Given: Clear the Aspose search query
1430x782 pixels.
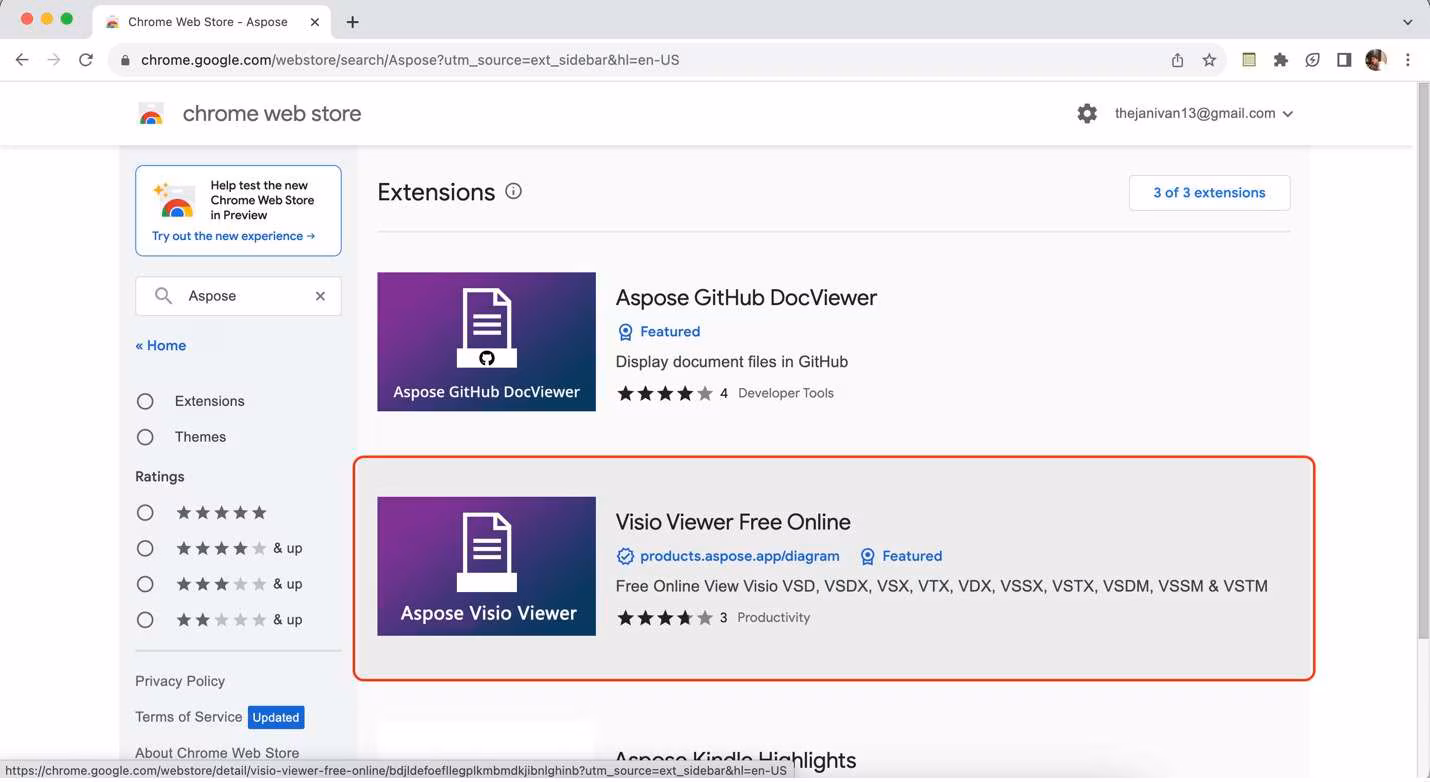Looking at the screenshot, I should [x=320, y=296].
